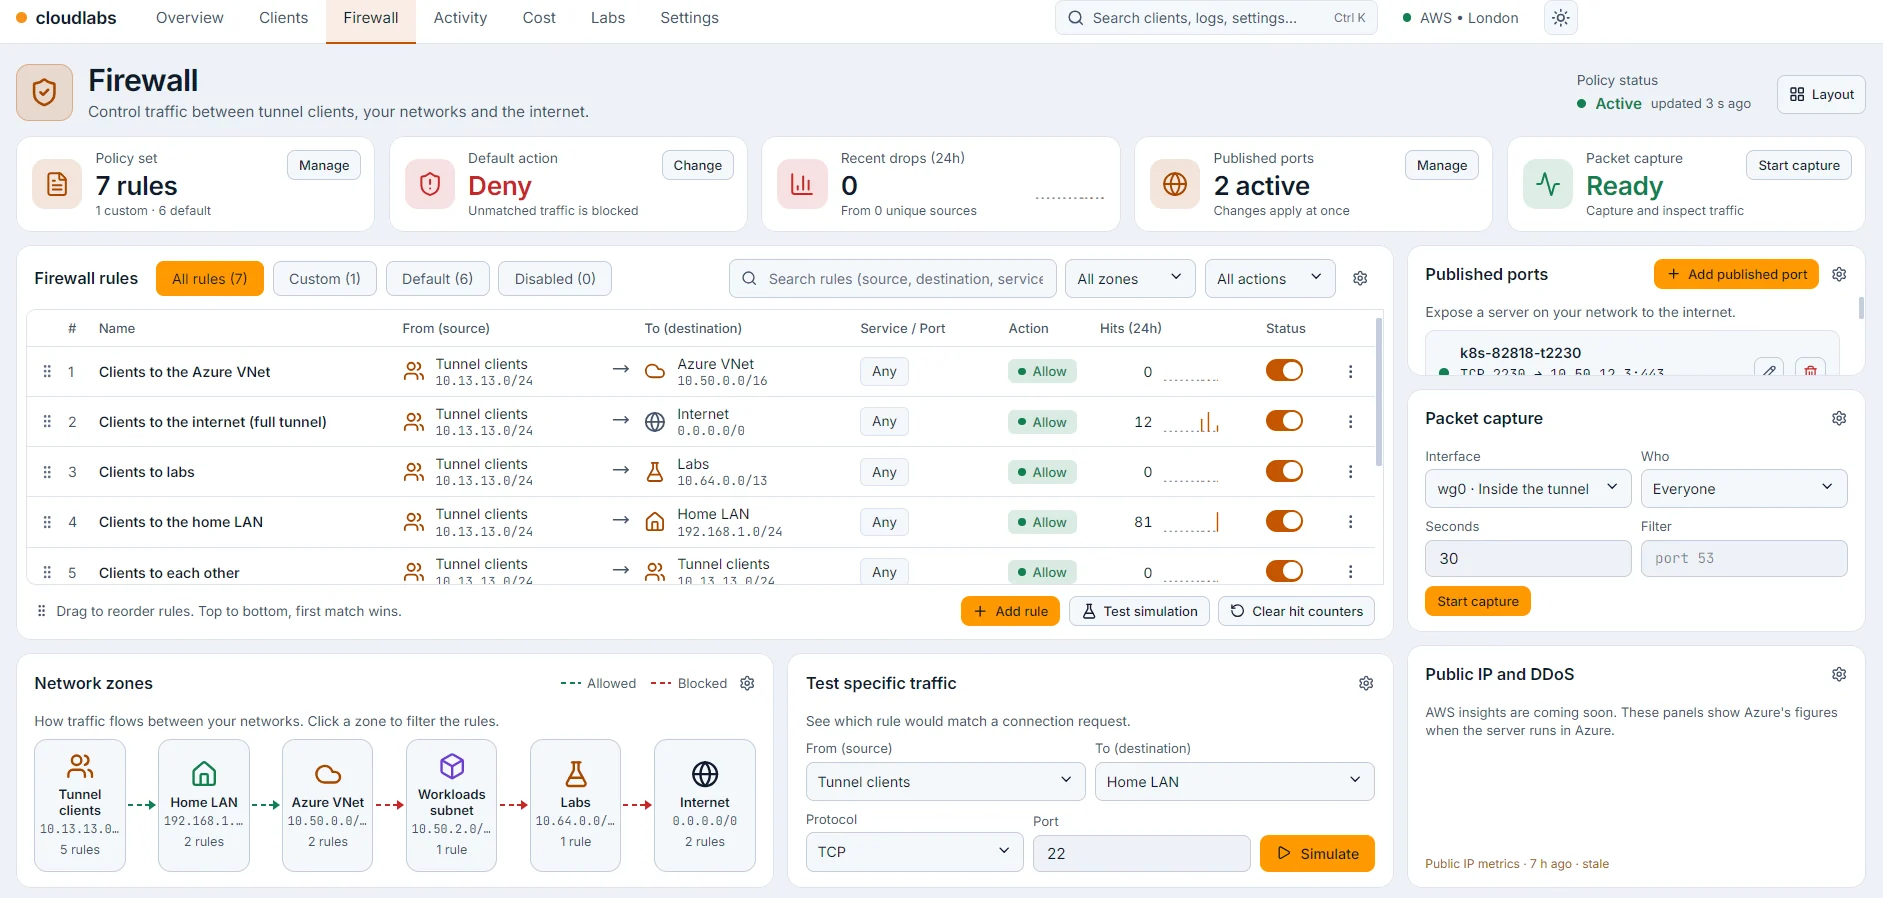Switch off the Clients to each other rule
This screenshot has height=898, width=1883.
pyautogui.click(x=1284, y=571)
